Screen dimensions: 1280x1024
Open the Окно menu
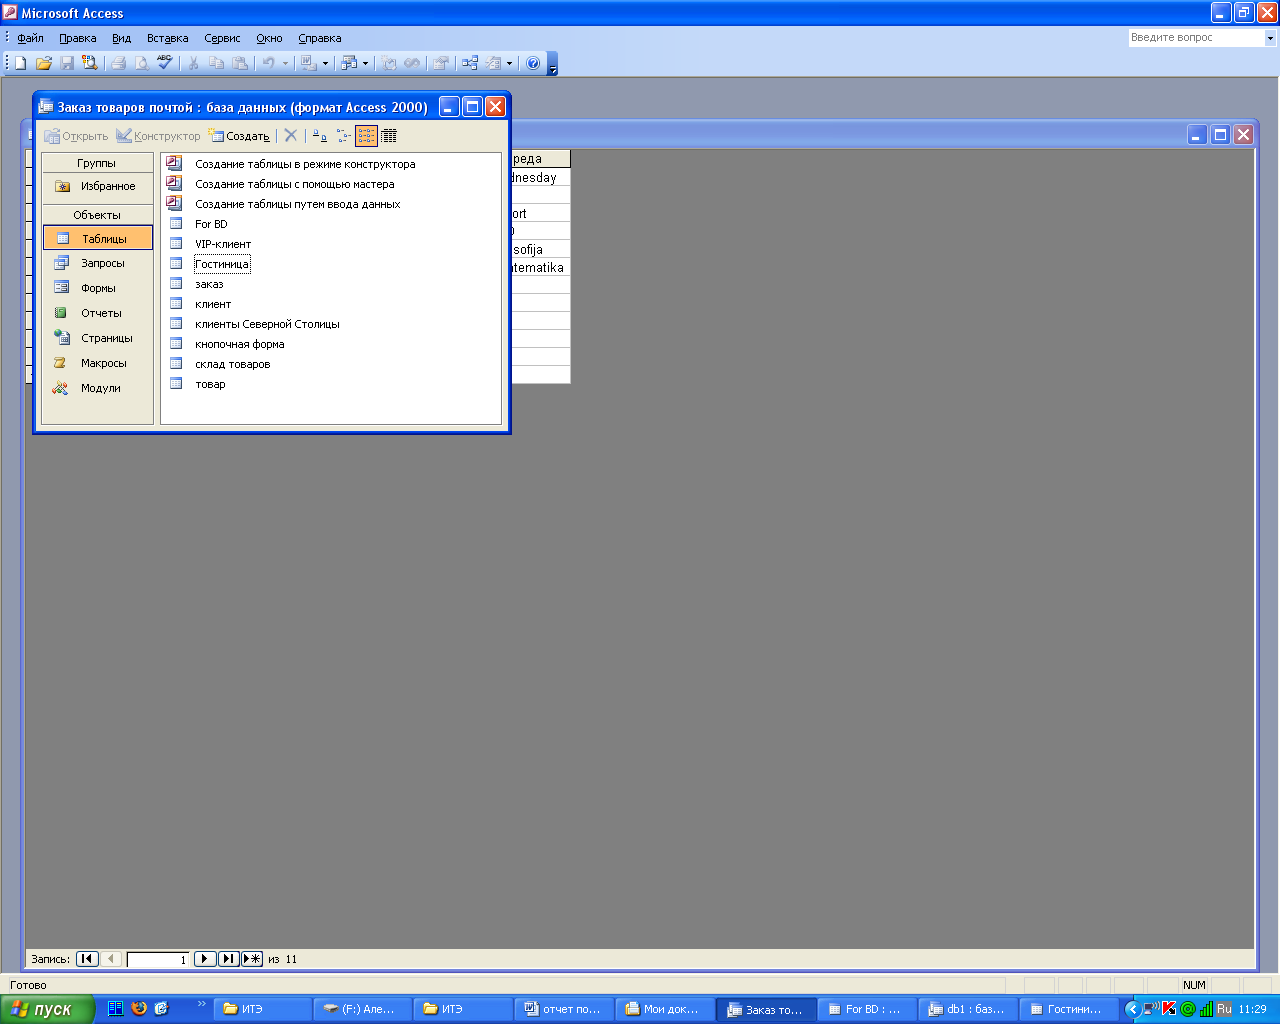pyautogui.click(x=269, y=38)
